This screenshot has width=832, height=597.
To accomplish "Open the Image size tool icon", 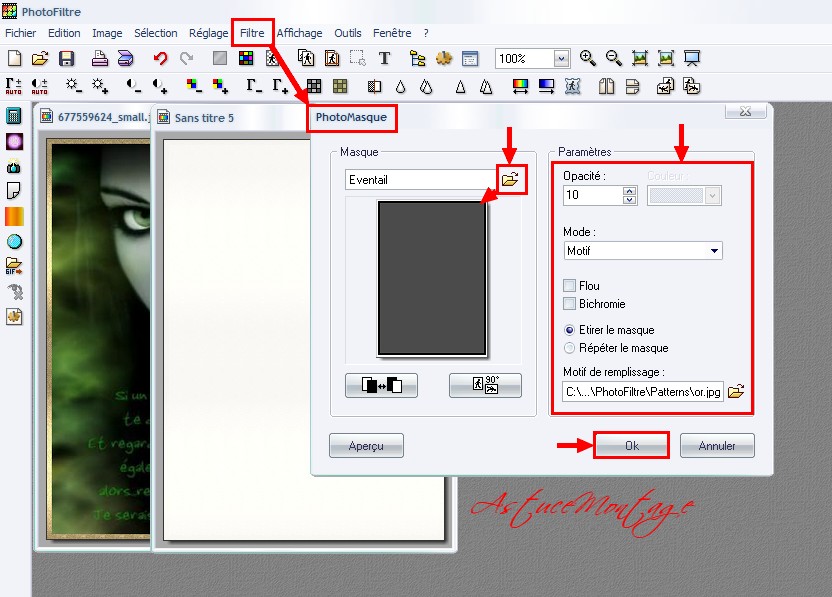I will 306,58.
